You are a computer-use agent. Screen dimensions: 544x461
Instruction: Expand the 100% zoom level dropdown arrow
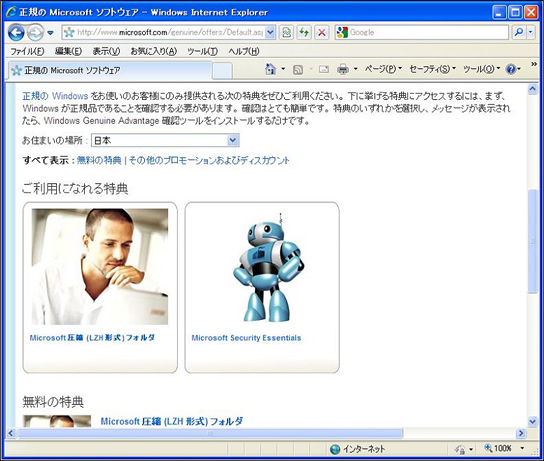pyautogui.click(x=522, y=448)
